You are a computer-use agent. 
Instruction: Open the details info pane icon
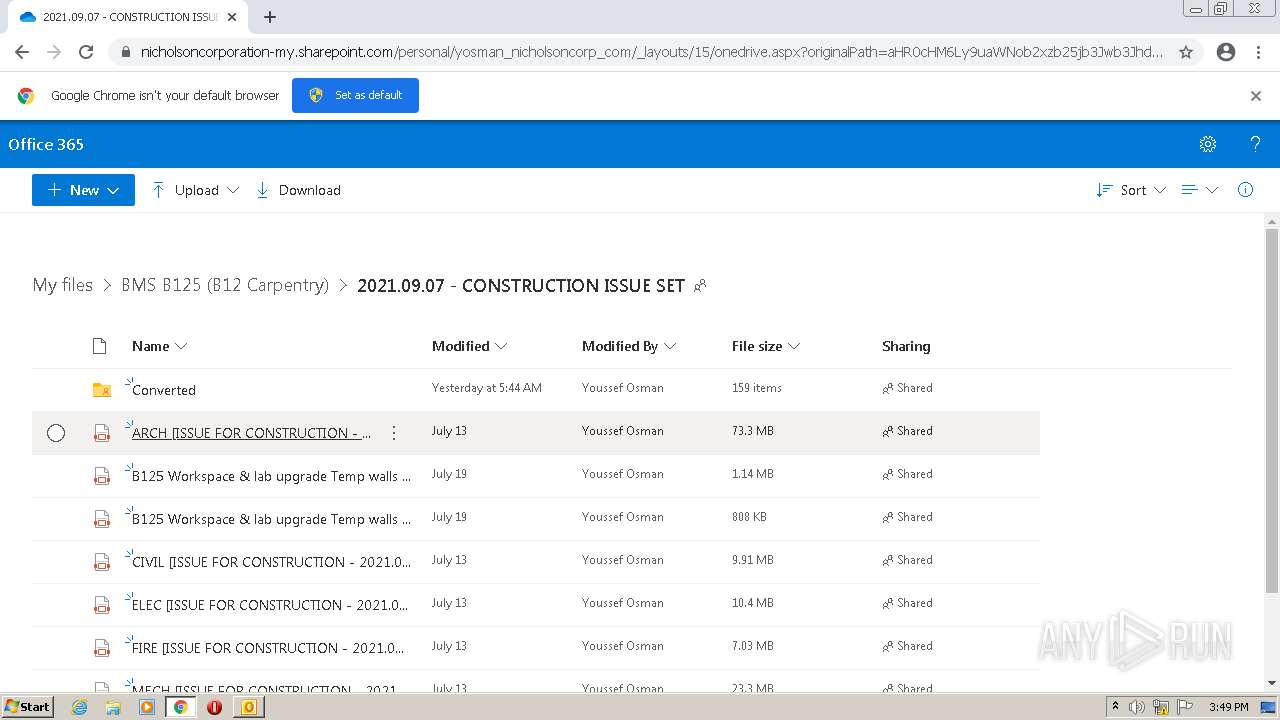pyautogui.click(x=1245, y=190)
